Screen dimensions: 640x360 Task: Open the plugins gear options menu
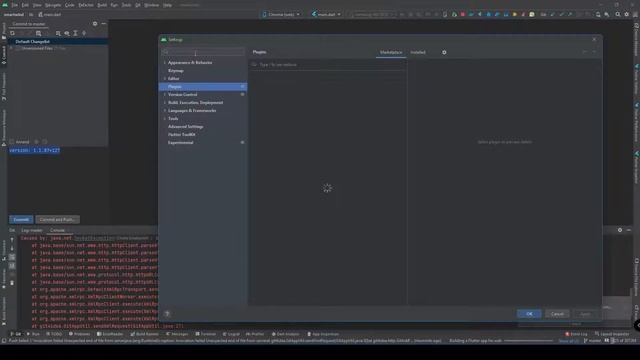[x=444, y=52]
